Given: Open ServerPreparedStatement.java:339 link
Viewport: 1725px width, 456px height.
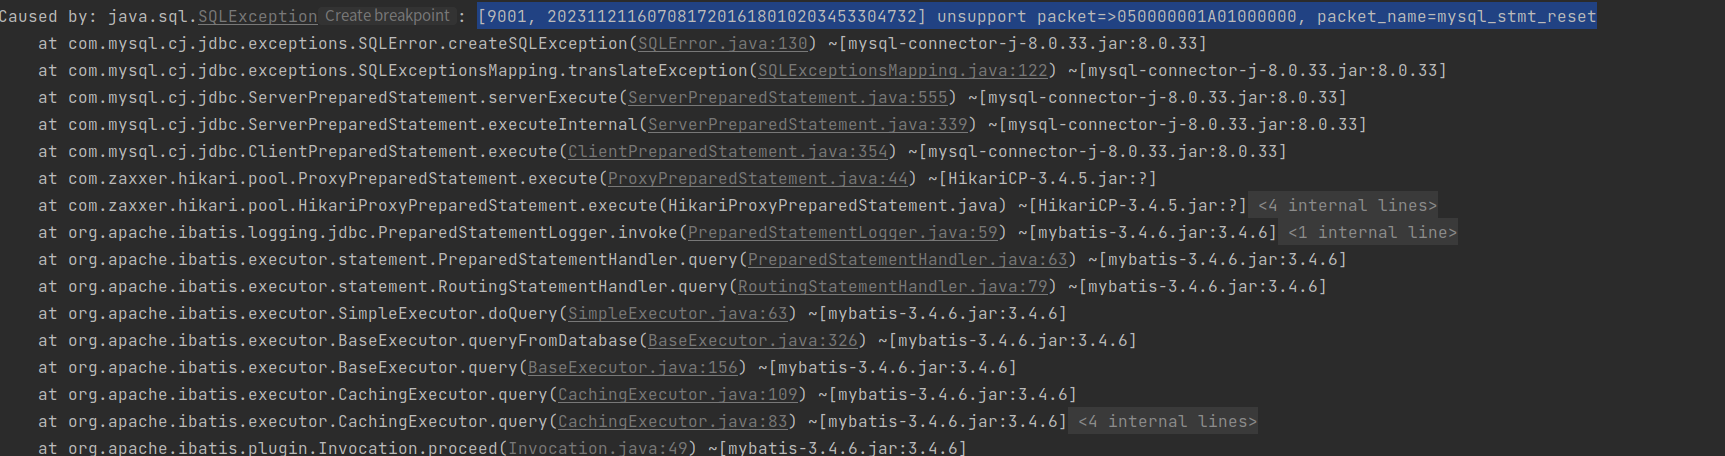Looking at the screenshot, I should [x=808, y=125].
